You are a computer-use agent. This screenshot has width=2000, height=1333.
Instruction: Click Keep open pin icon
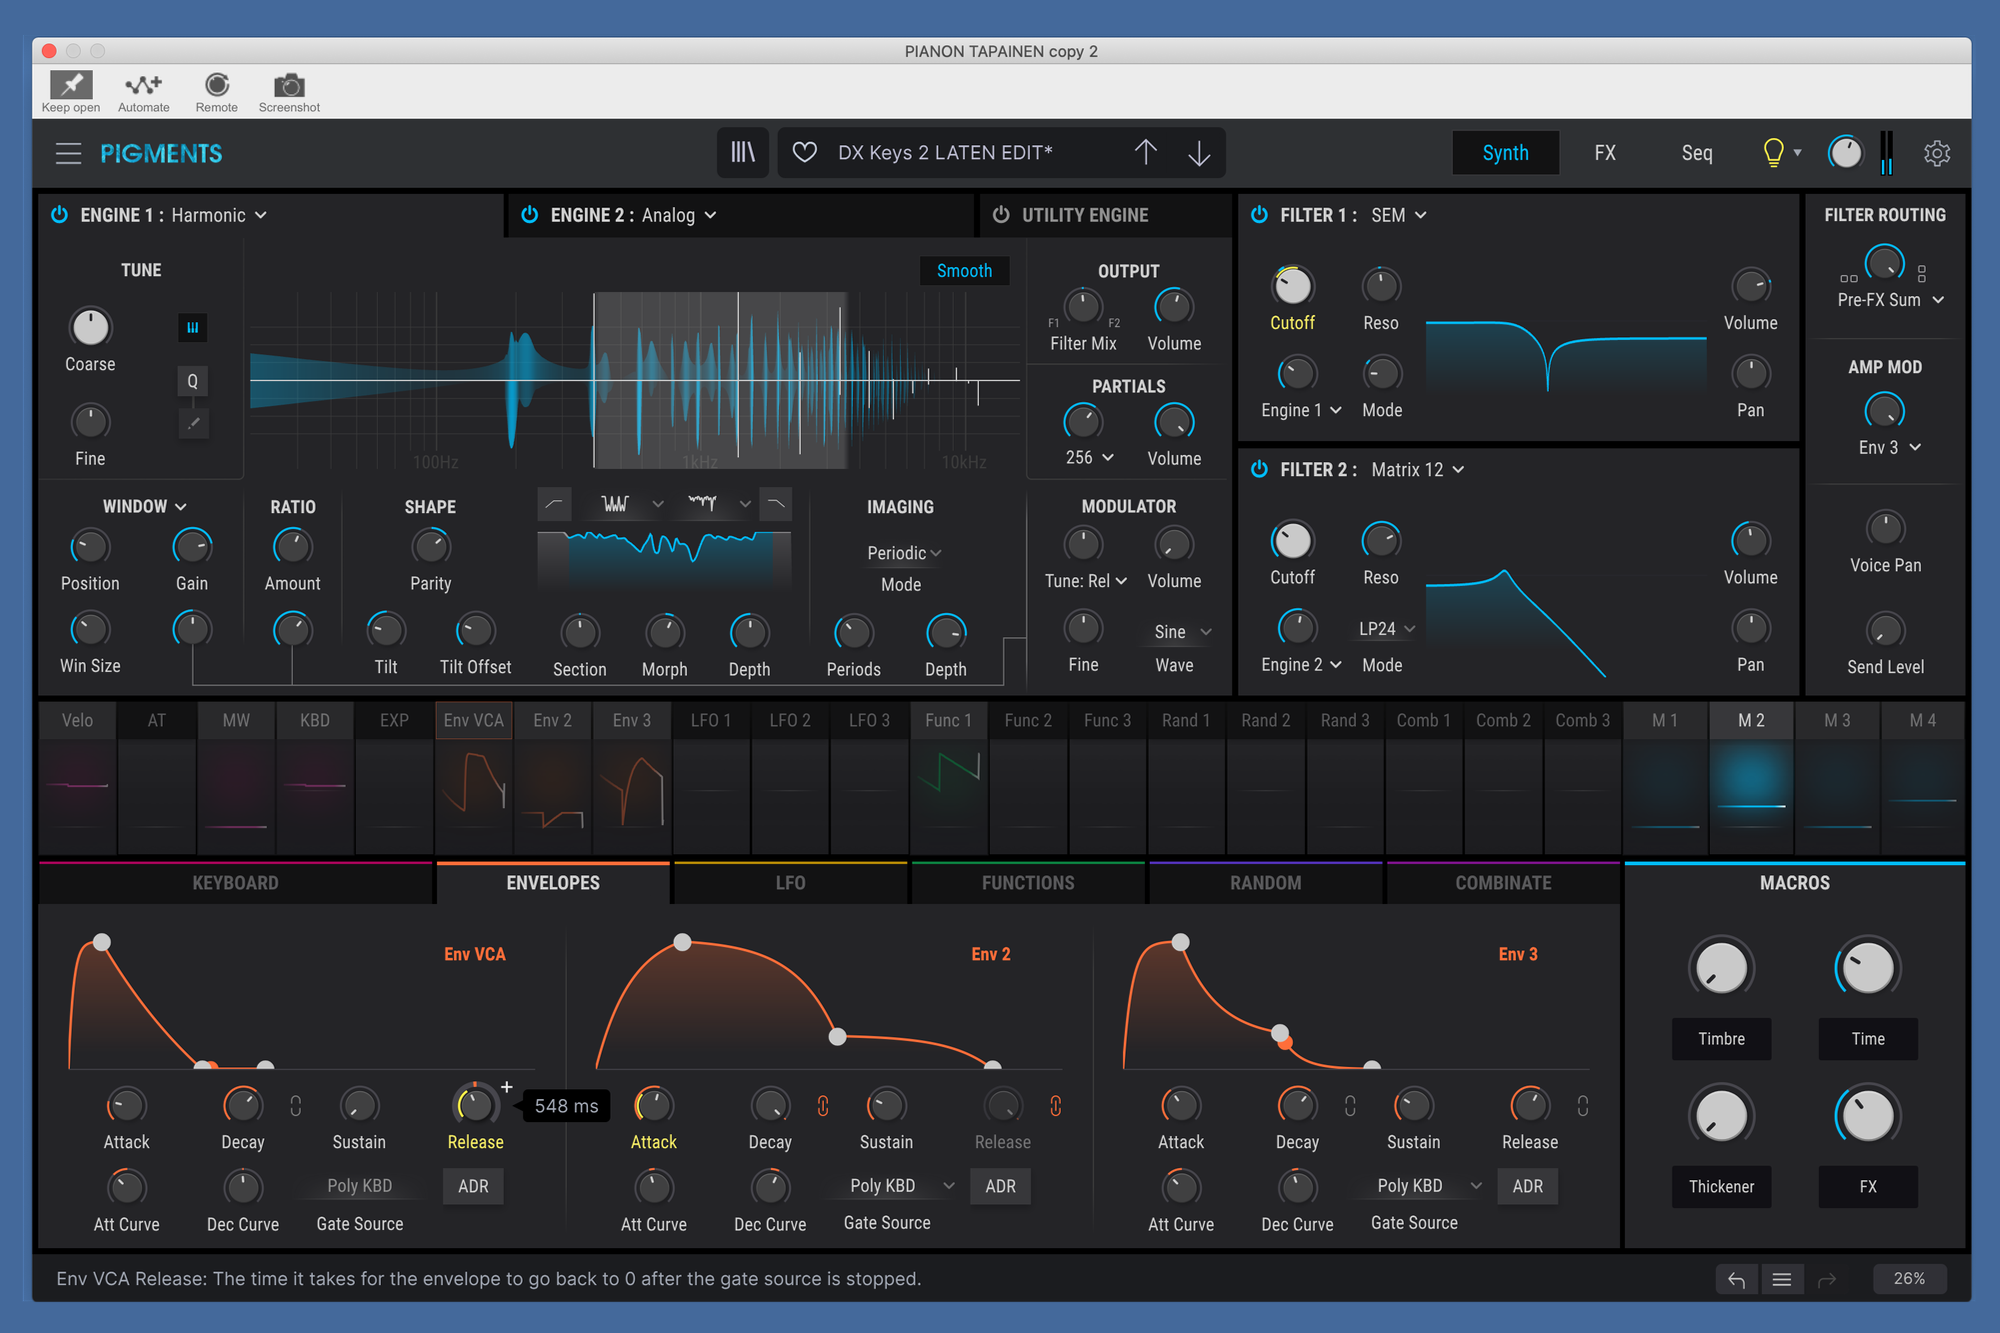71,92
